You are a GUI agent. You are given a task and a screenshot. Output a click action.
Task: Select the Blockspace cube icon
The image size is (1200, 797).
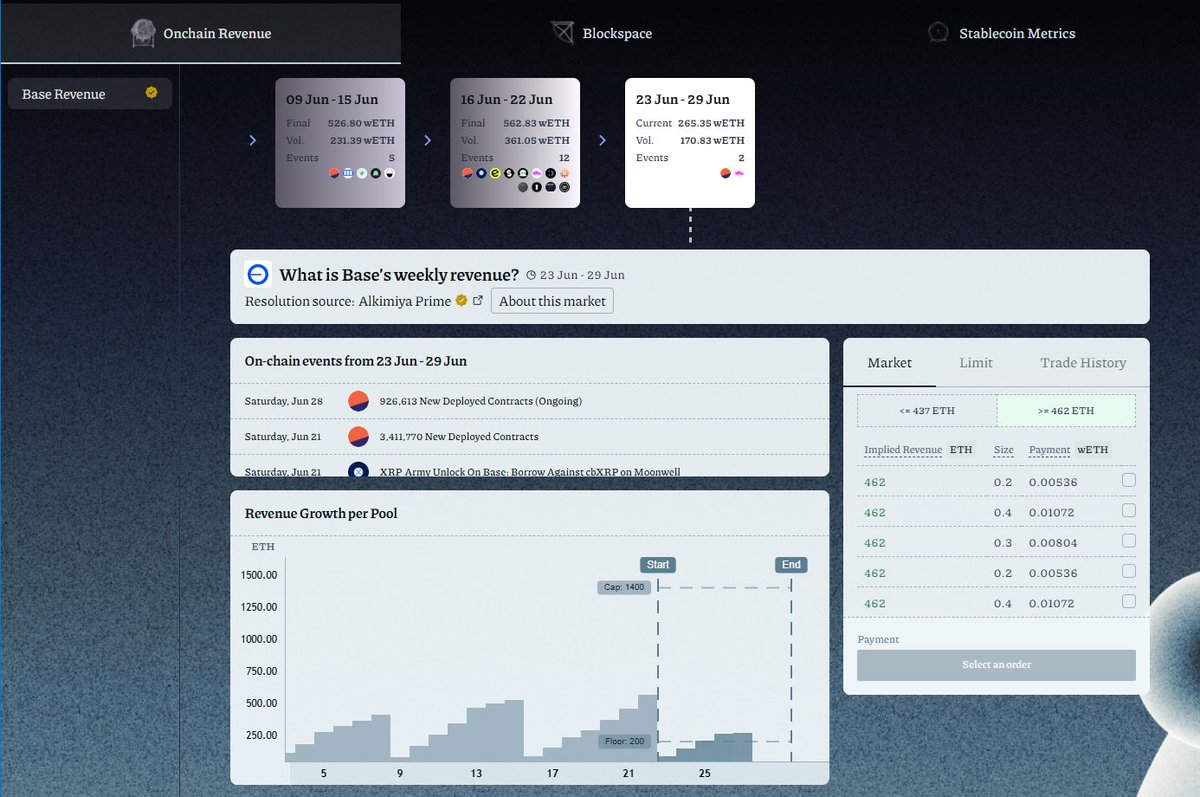coord(563,32)
